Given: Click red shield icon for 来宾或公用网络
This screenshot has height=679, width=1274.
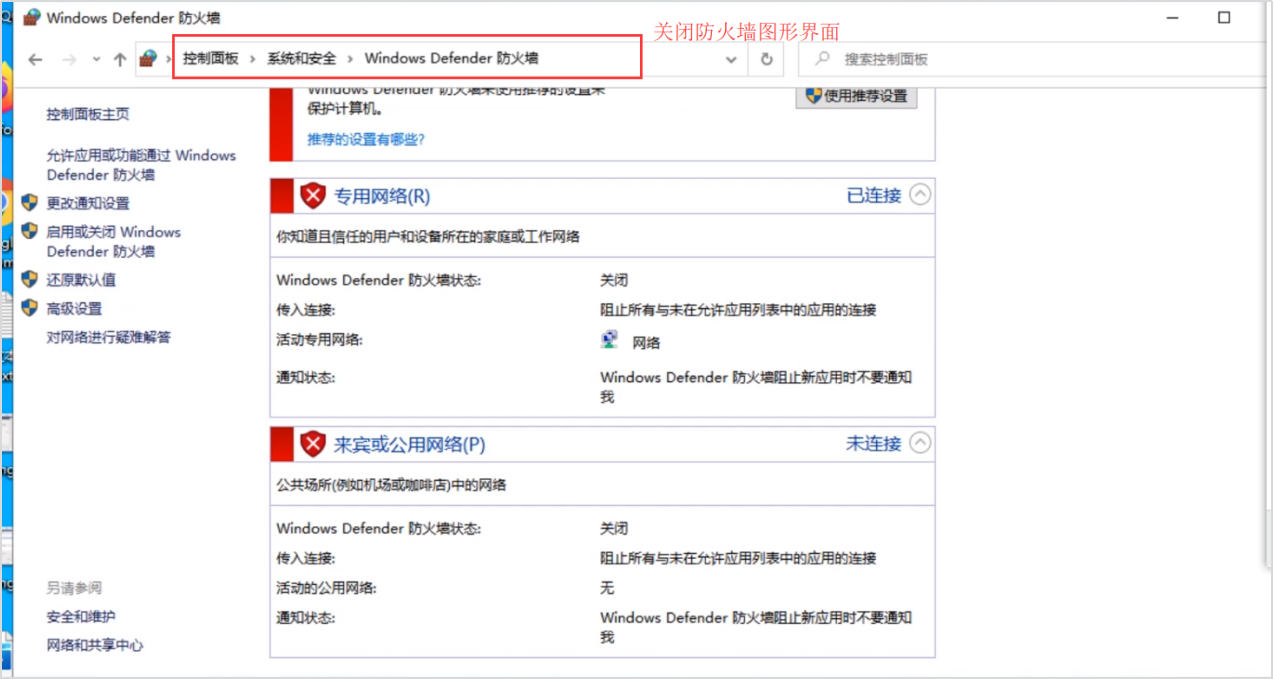Looking at the screenshot, I should coord(313,444).
